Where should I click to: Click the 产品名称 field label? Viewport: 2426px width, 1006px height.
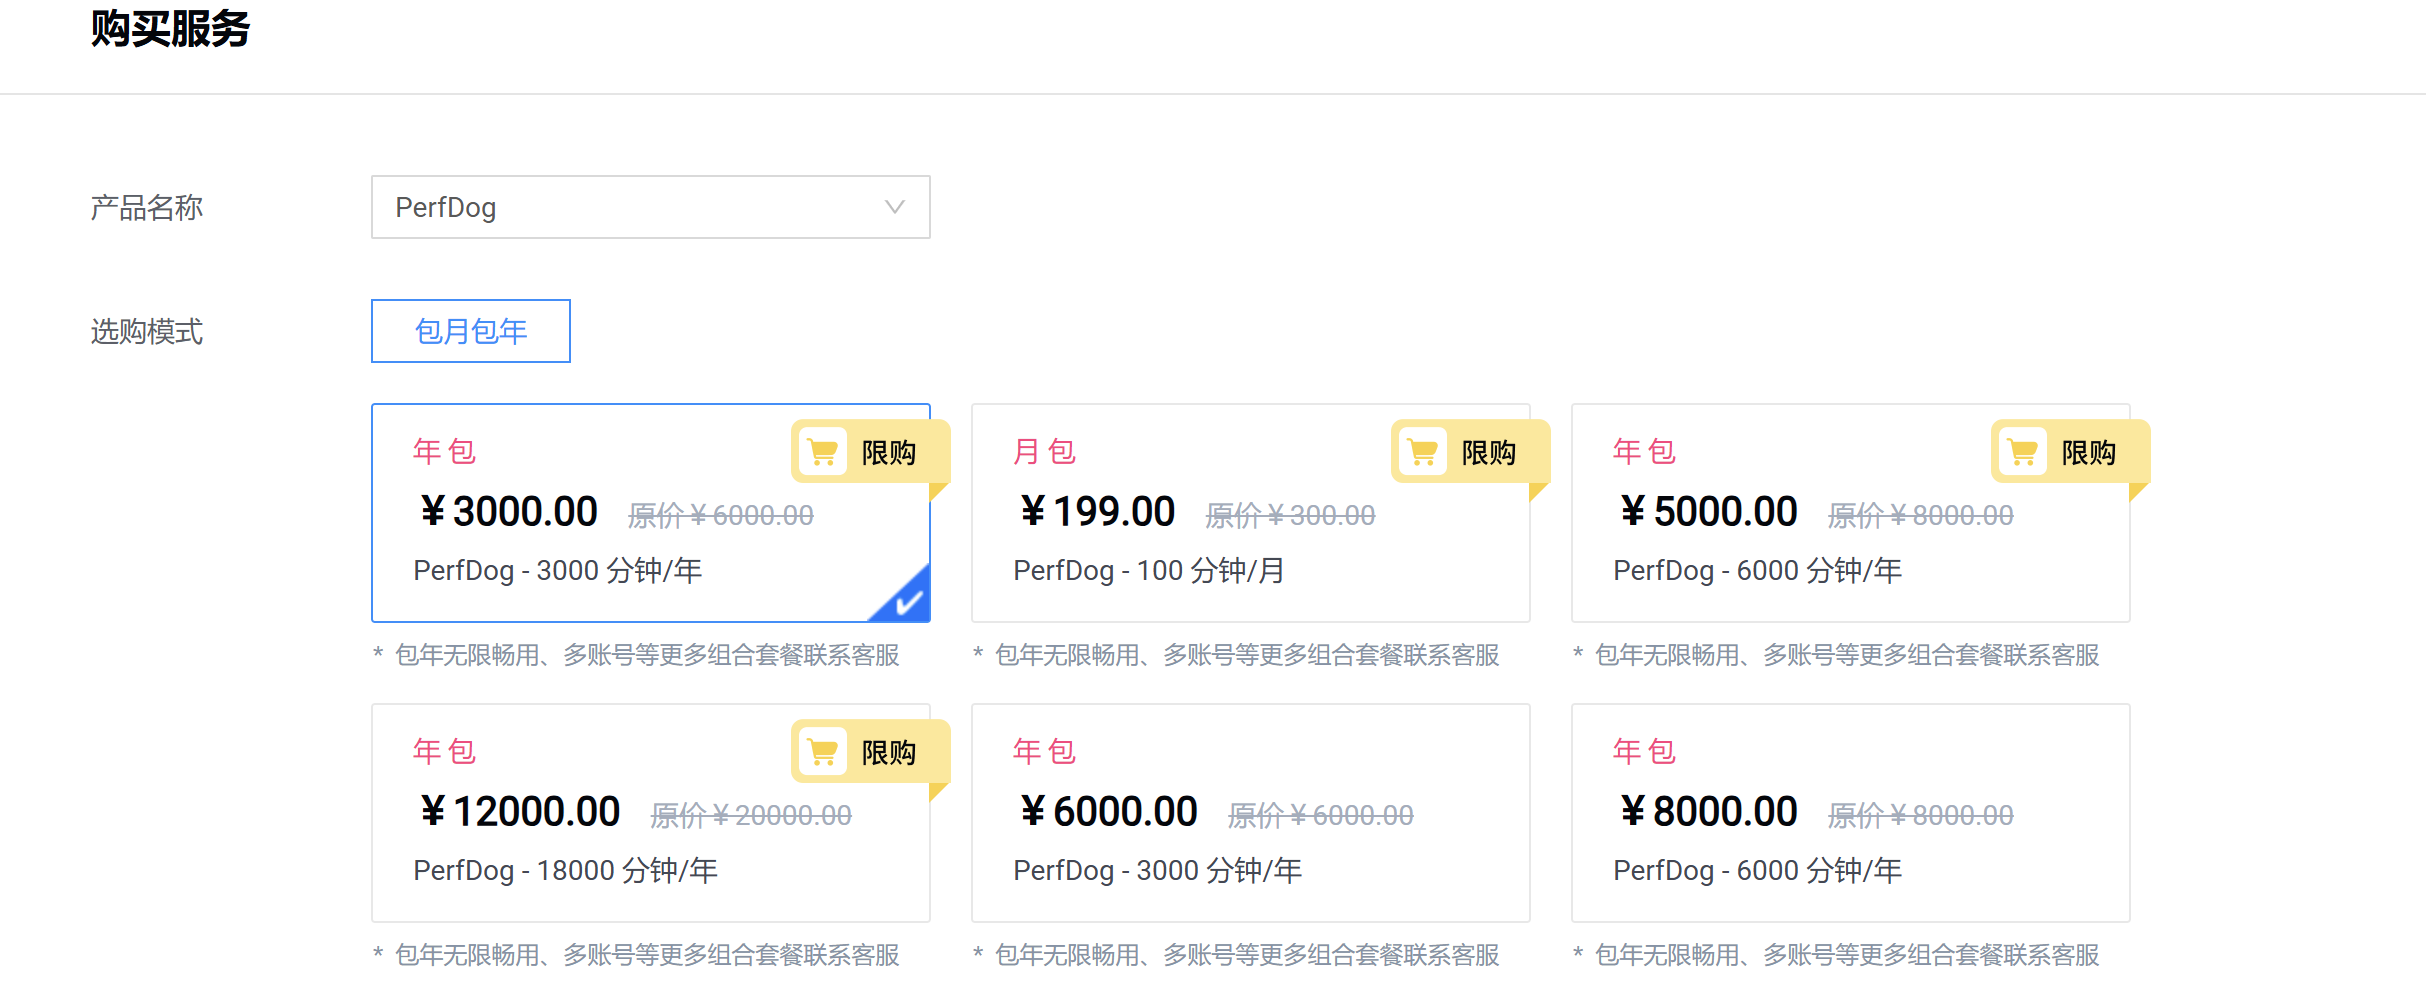click(147, 207)
